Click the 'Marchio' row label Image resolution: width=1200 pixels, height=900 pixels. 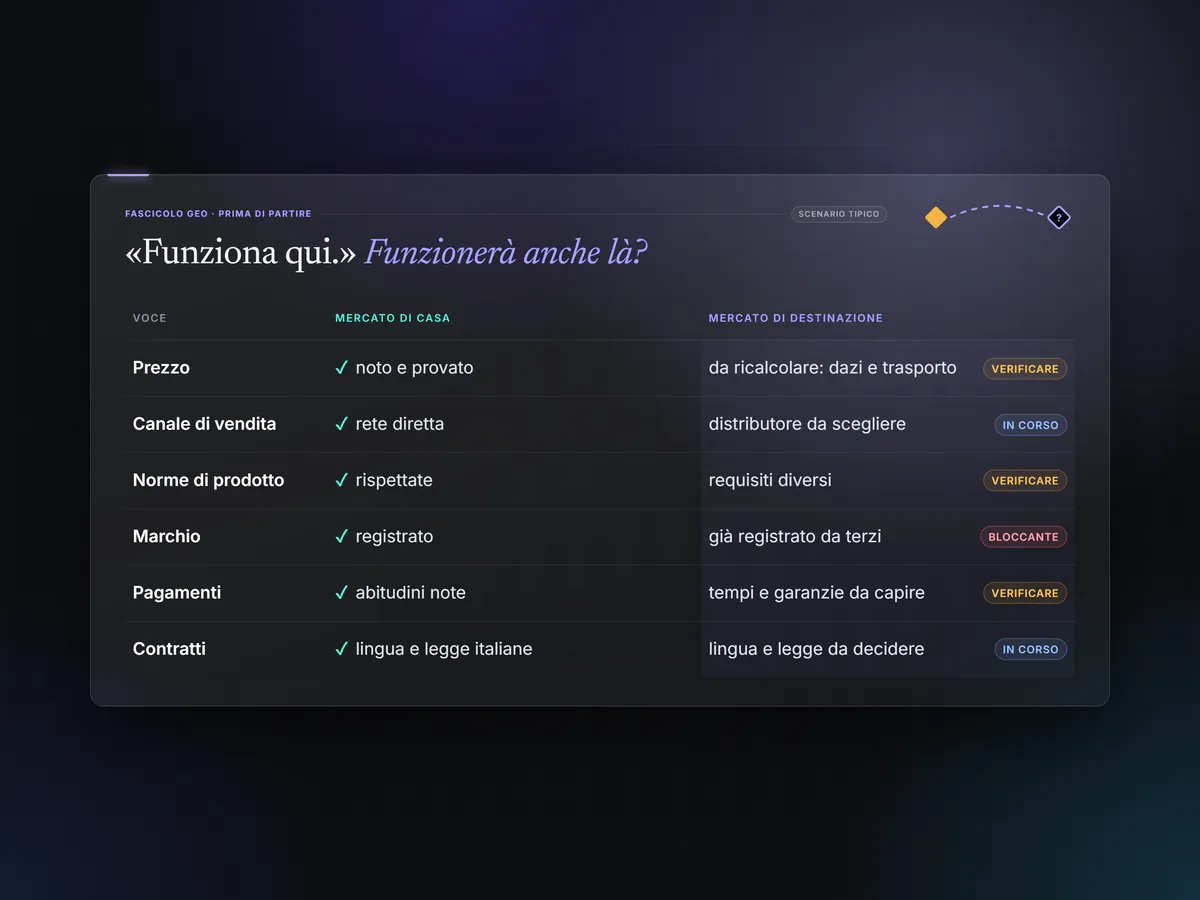[x=166, y=536]
